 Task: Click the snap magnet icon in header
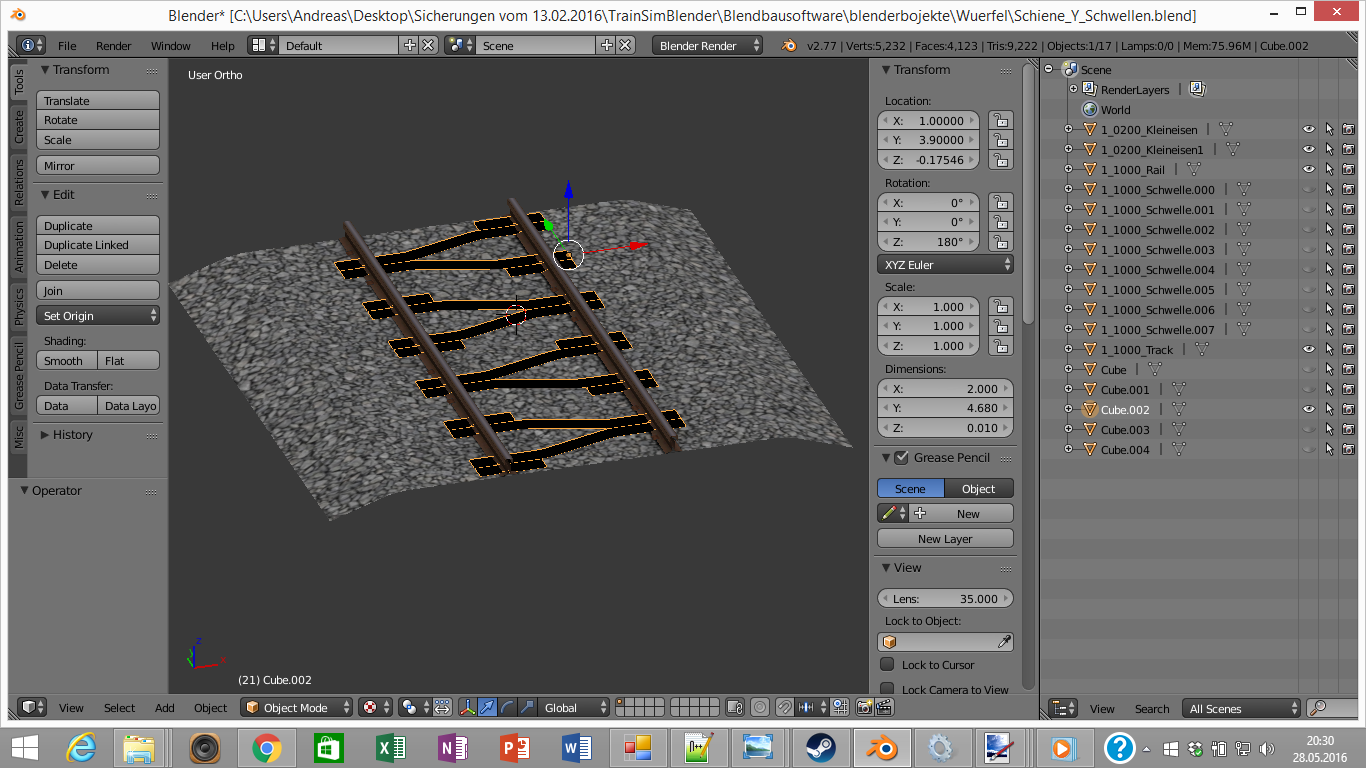tap(785, 707)
